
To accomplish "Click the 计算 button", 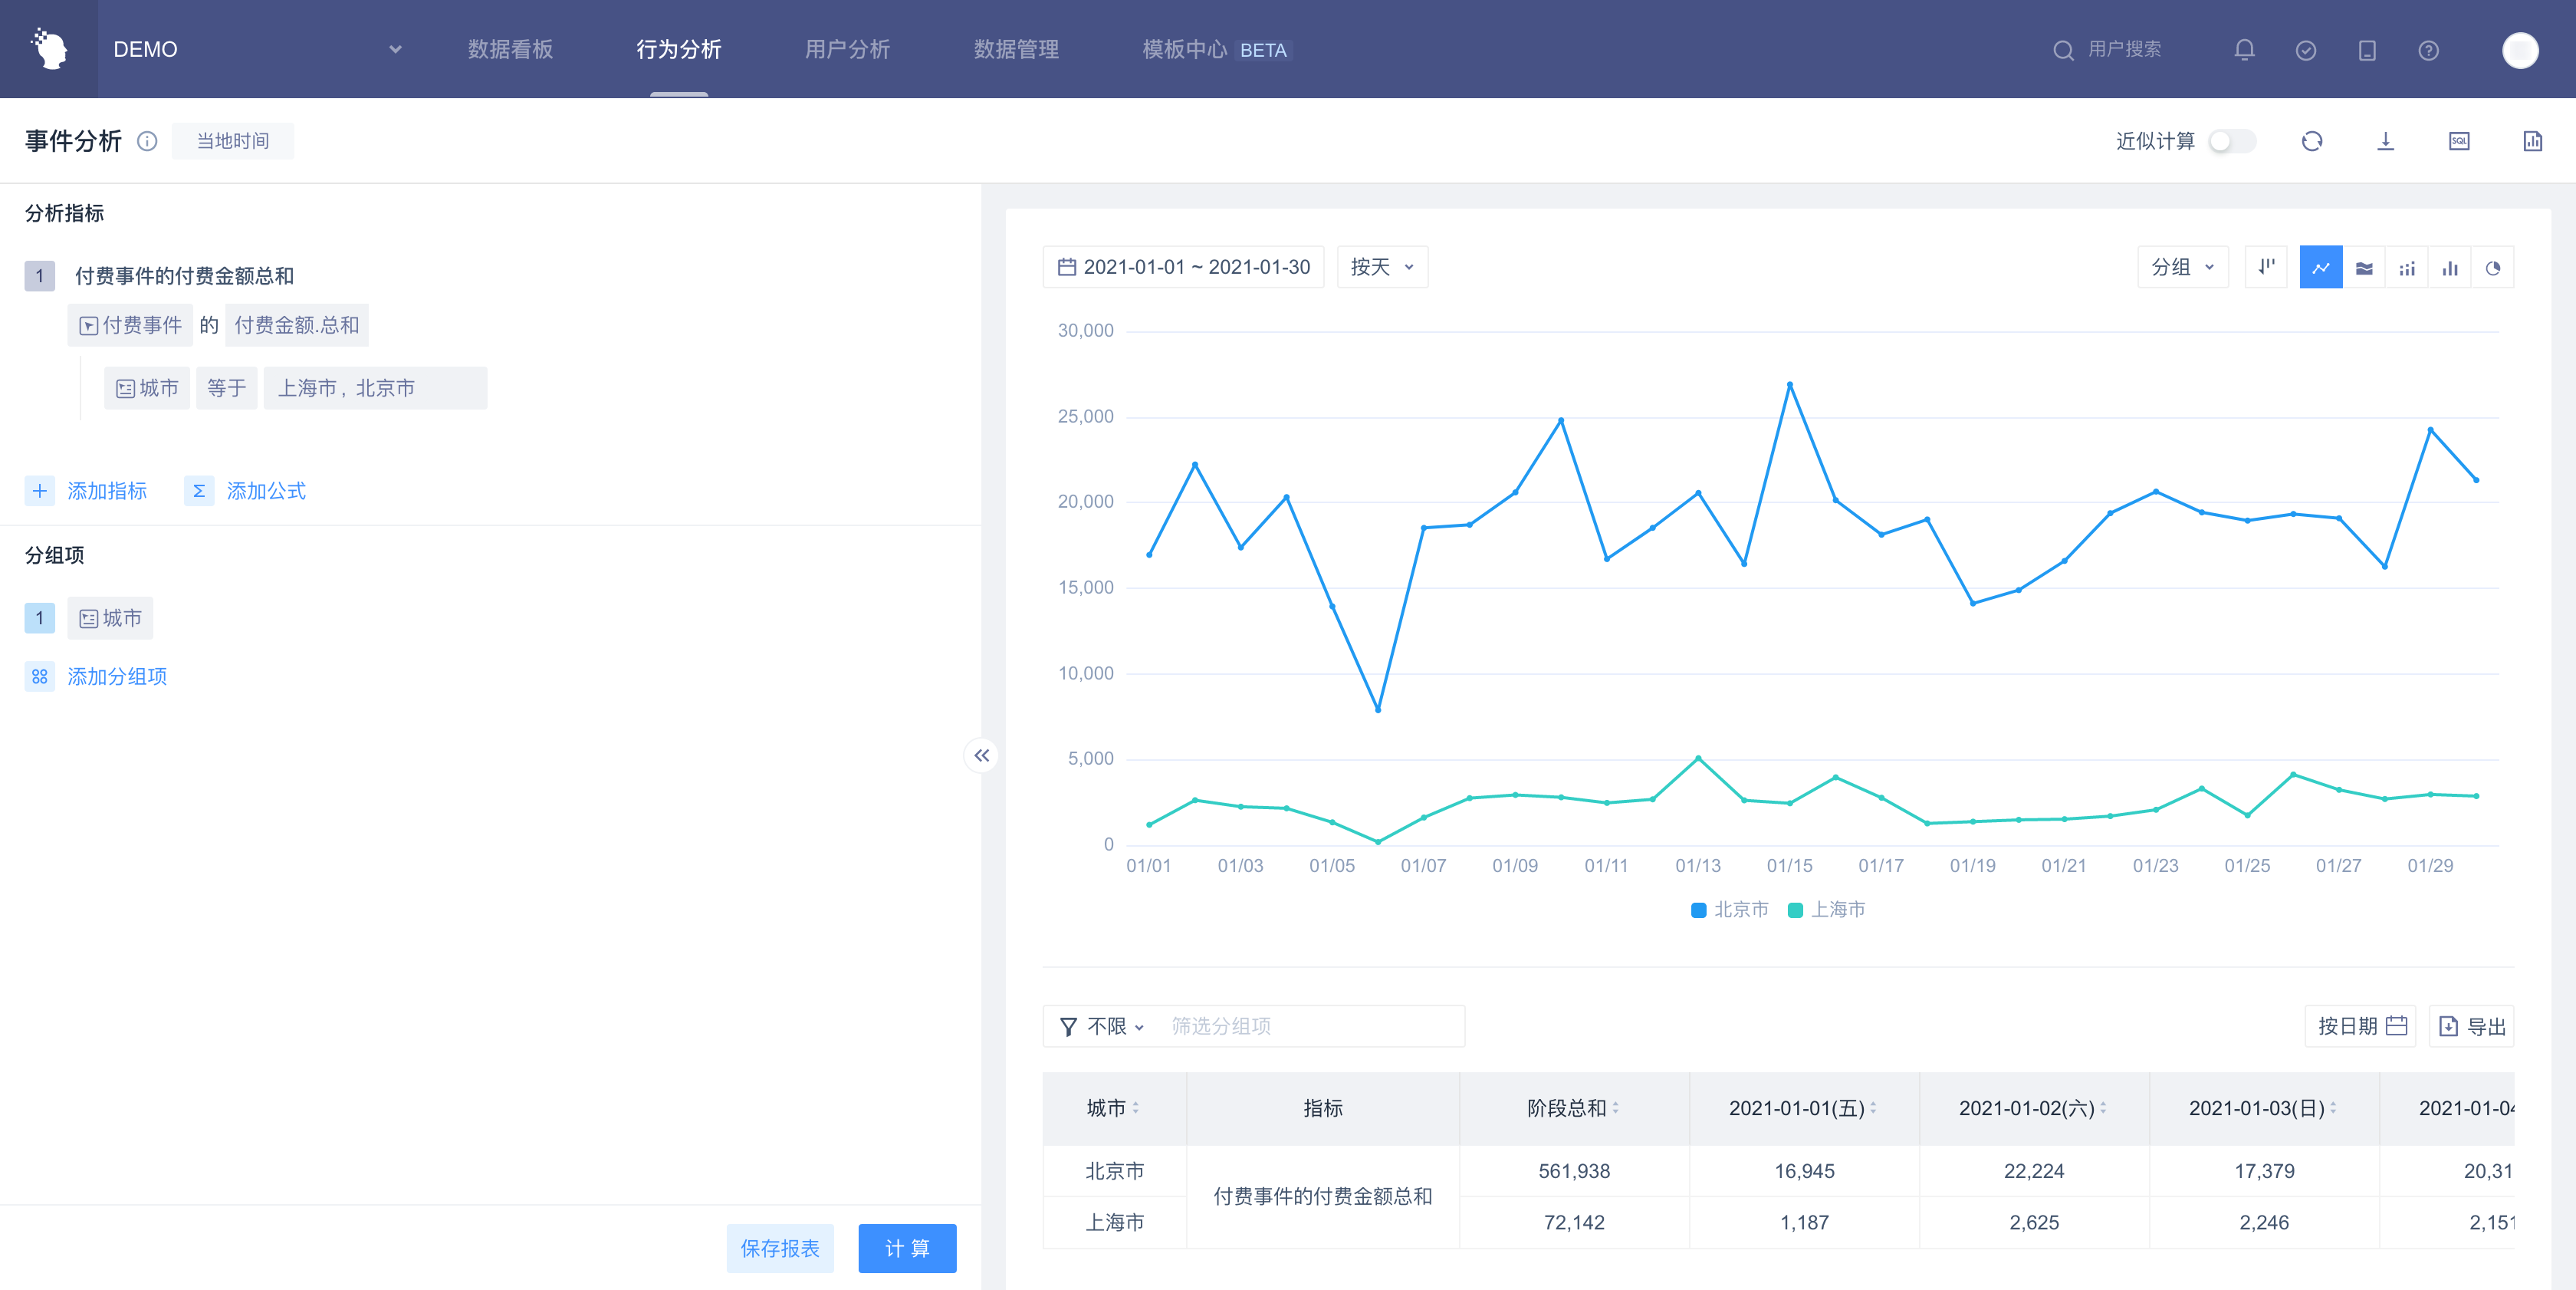I will tap(907, 1248).
